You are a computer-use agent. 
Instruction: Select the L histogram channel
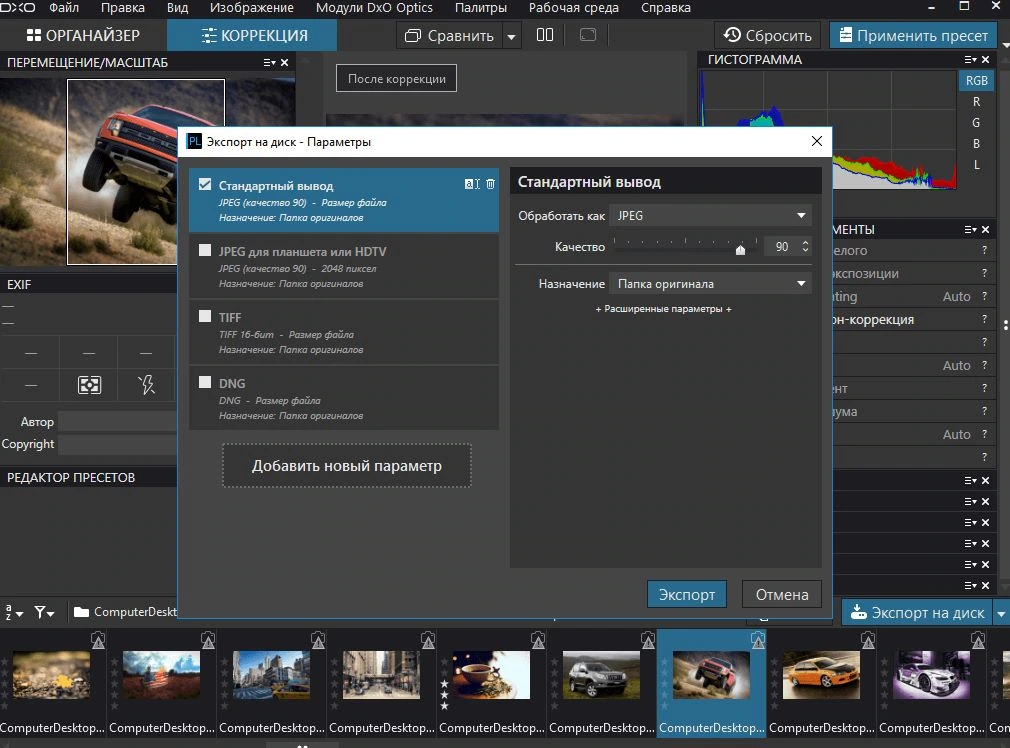(x=976, y=165)
